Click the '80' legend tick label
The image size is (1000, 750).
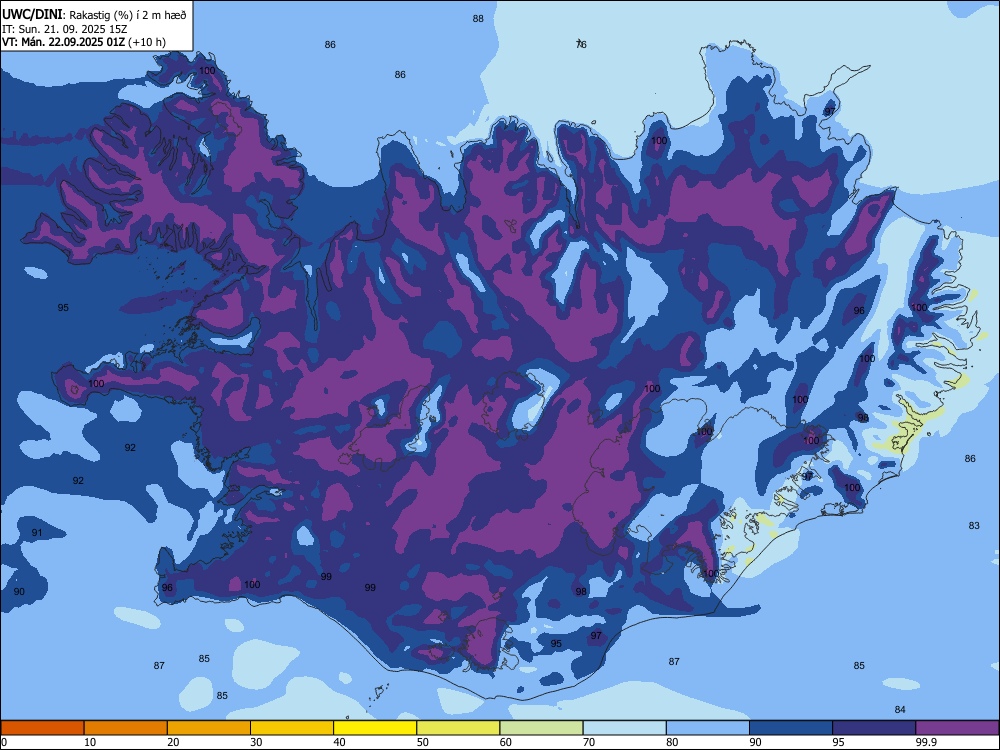pyautogui.click(x=672, y=742)
